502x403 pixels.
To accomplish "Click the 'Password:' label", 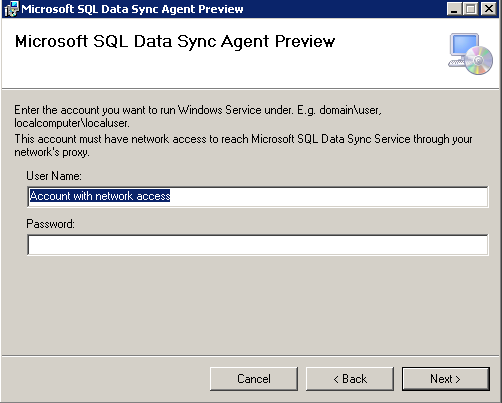I will [x=50, y=224].
